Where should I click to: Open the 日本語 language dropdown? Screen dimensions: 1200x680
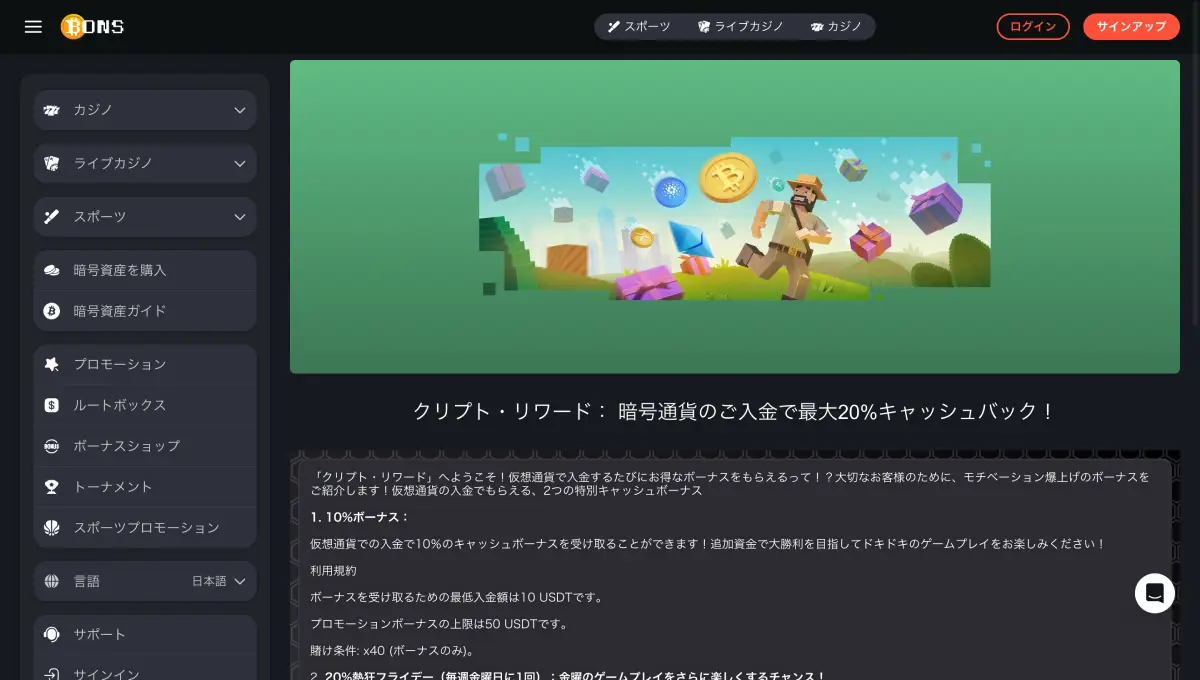[x=219, y=581]
